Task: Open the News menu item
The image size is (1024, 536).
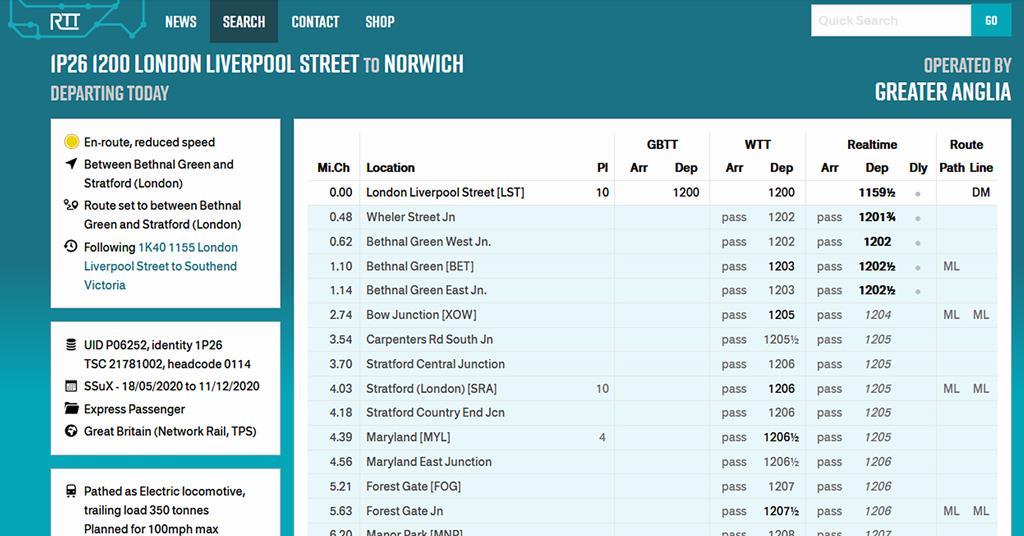Action: 181,22
